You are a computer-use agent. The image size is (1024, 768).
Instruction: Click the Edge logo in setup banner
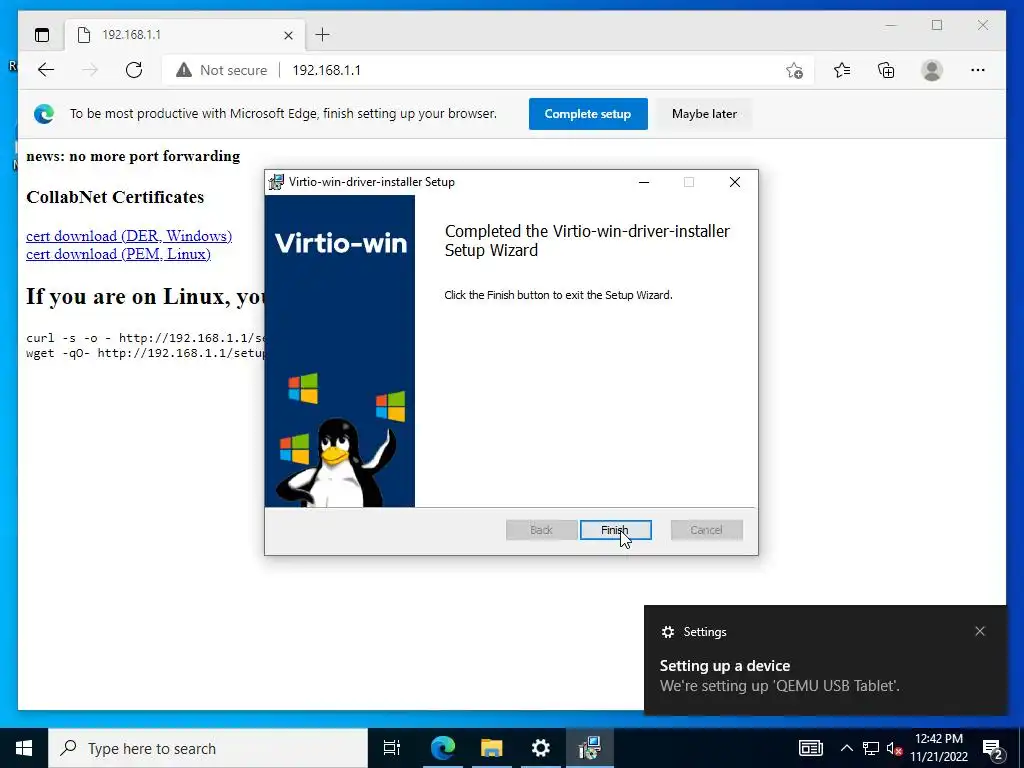point(44,114)
